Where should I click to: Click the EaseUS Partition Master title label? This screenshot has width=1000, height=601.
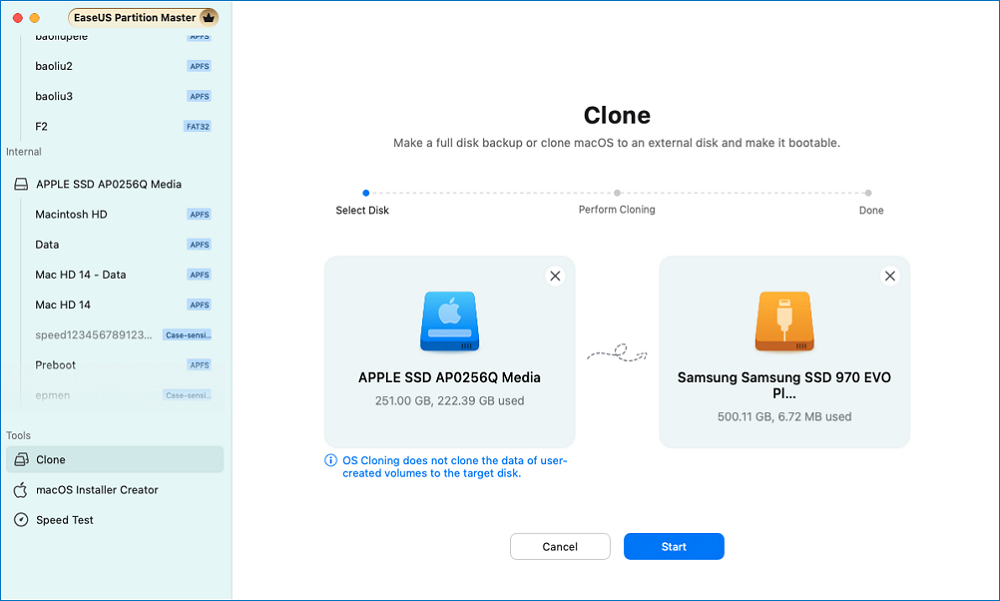(135, 17)
